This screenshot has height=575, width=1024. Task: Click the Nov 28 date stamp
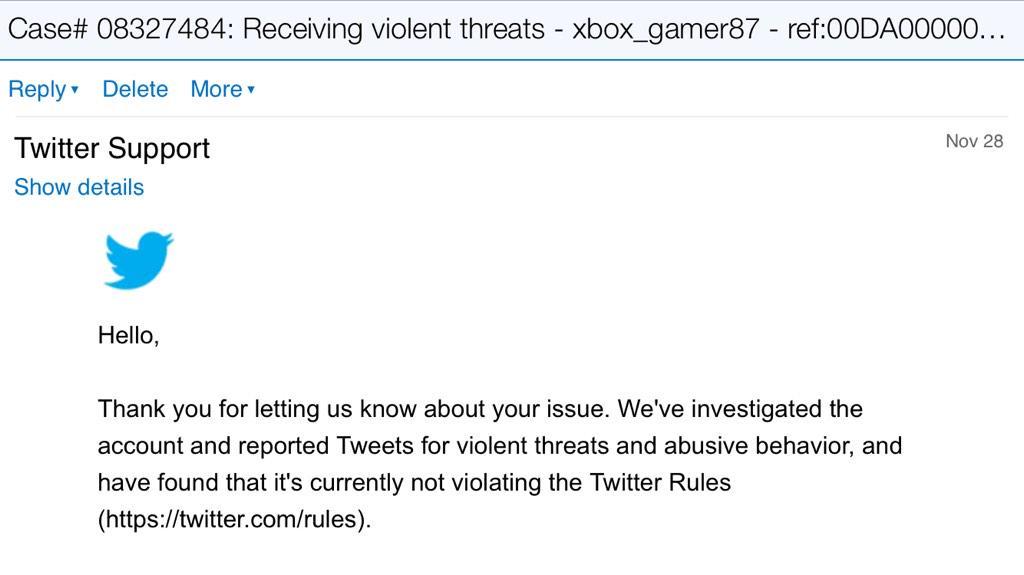(974, 141)
